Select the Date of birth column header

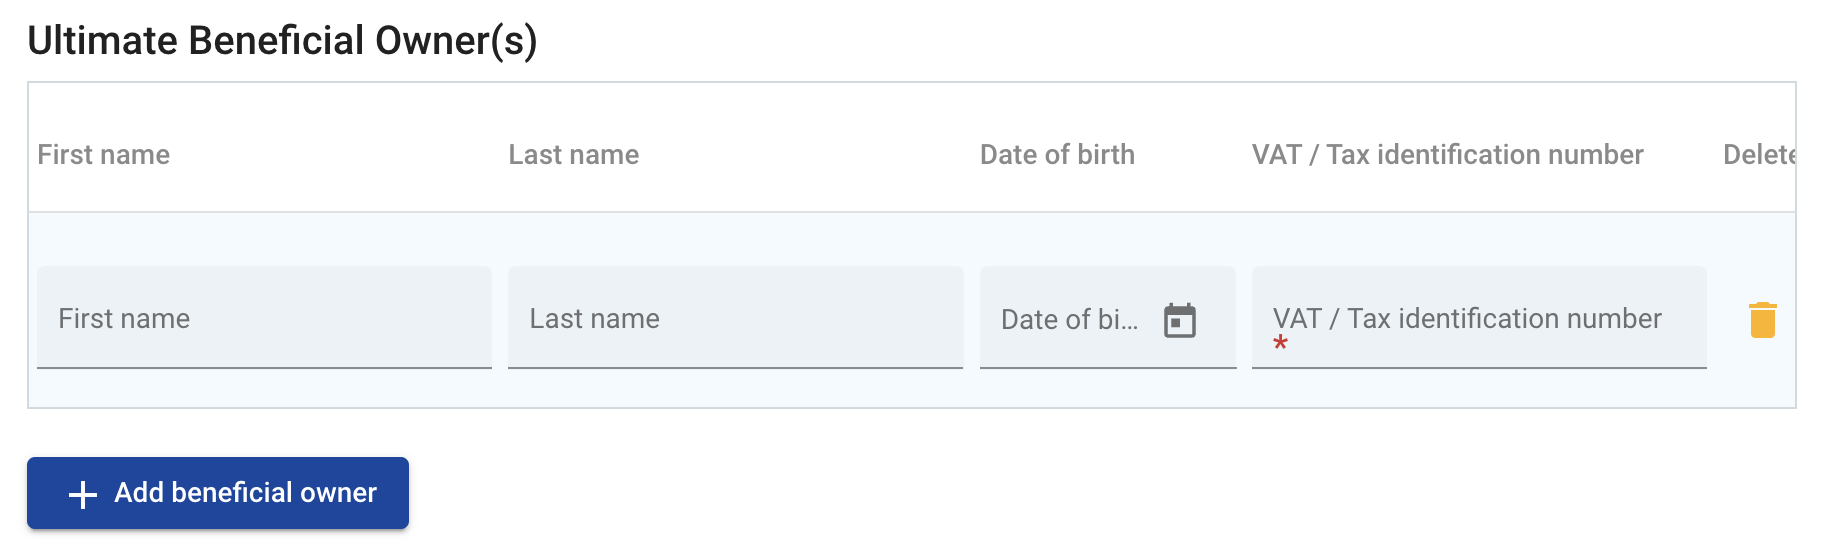(1057, 155)
